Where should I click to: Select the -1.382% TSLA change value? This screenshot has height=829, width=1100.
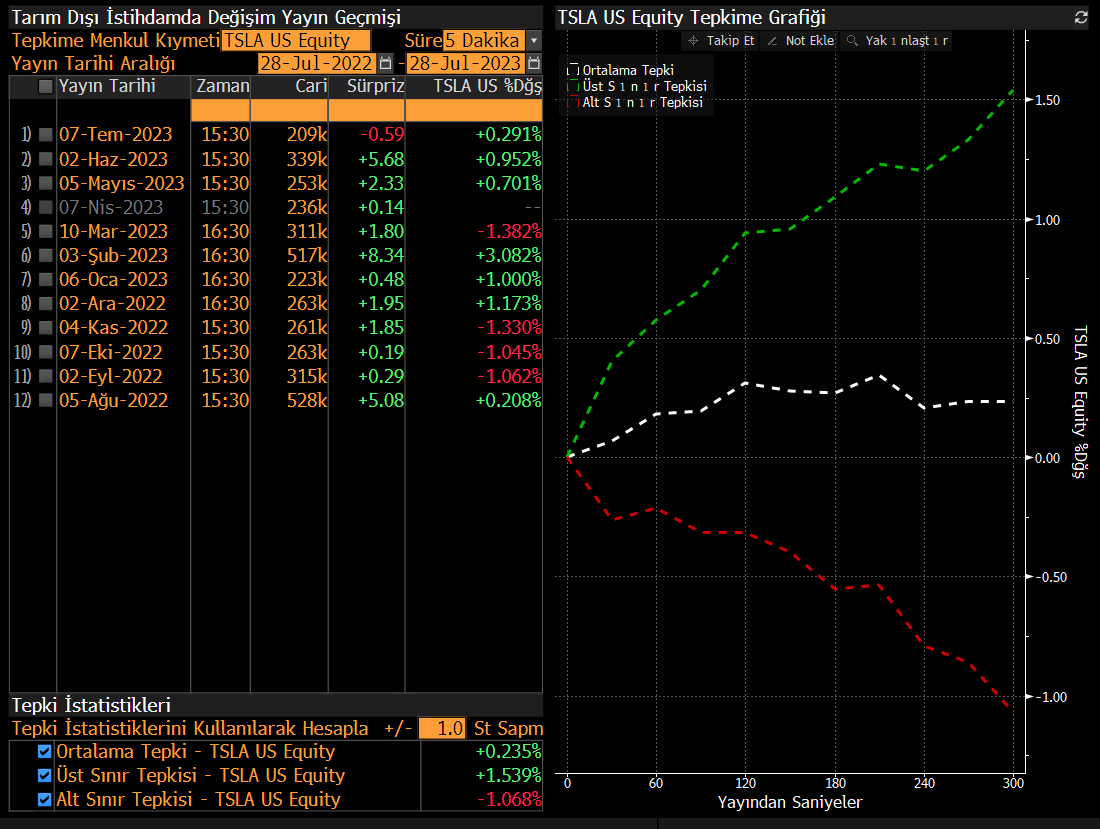tap(510, 231)
